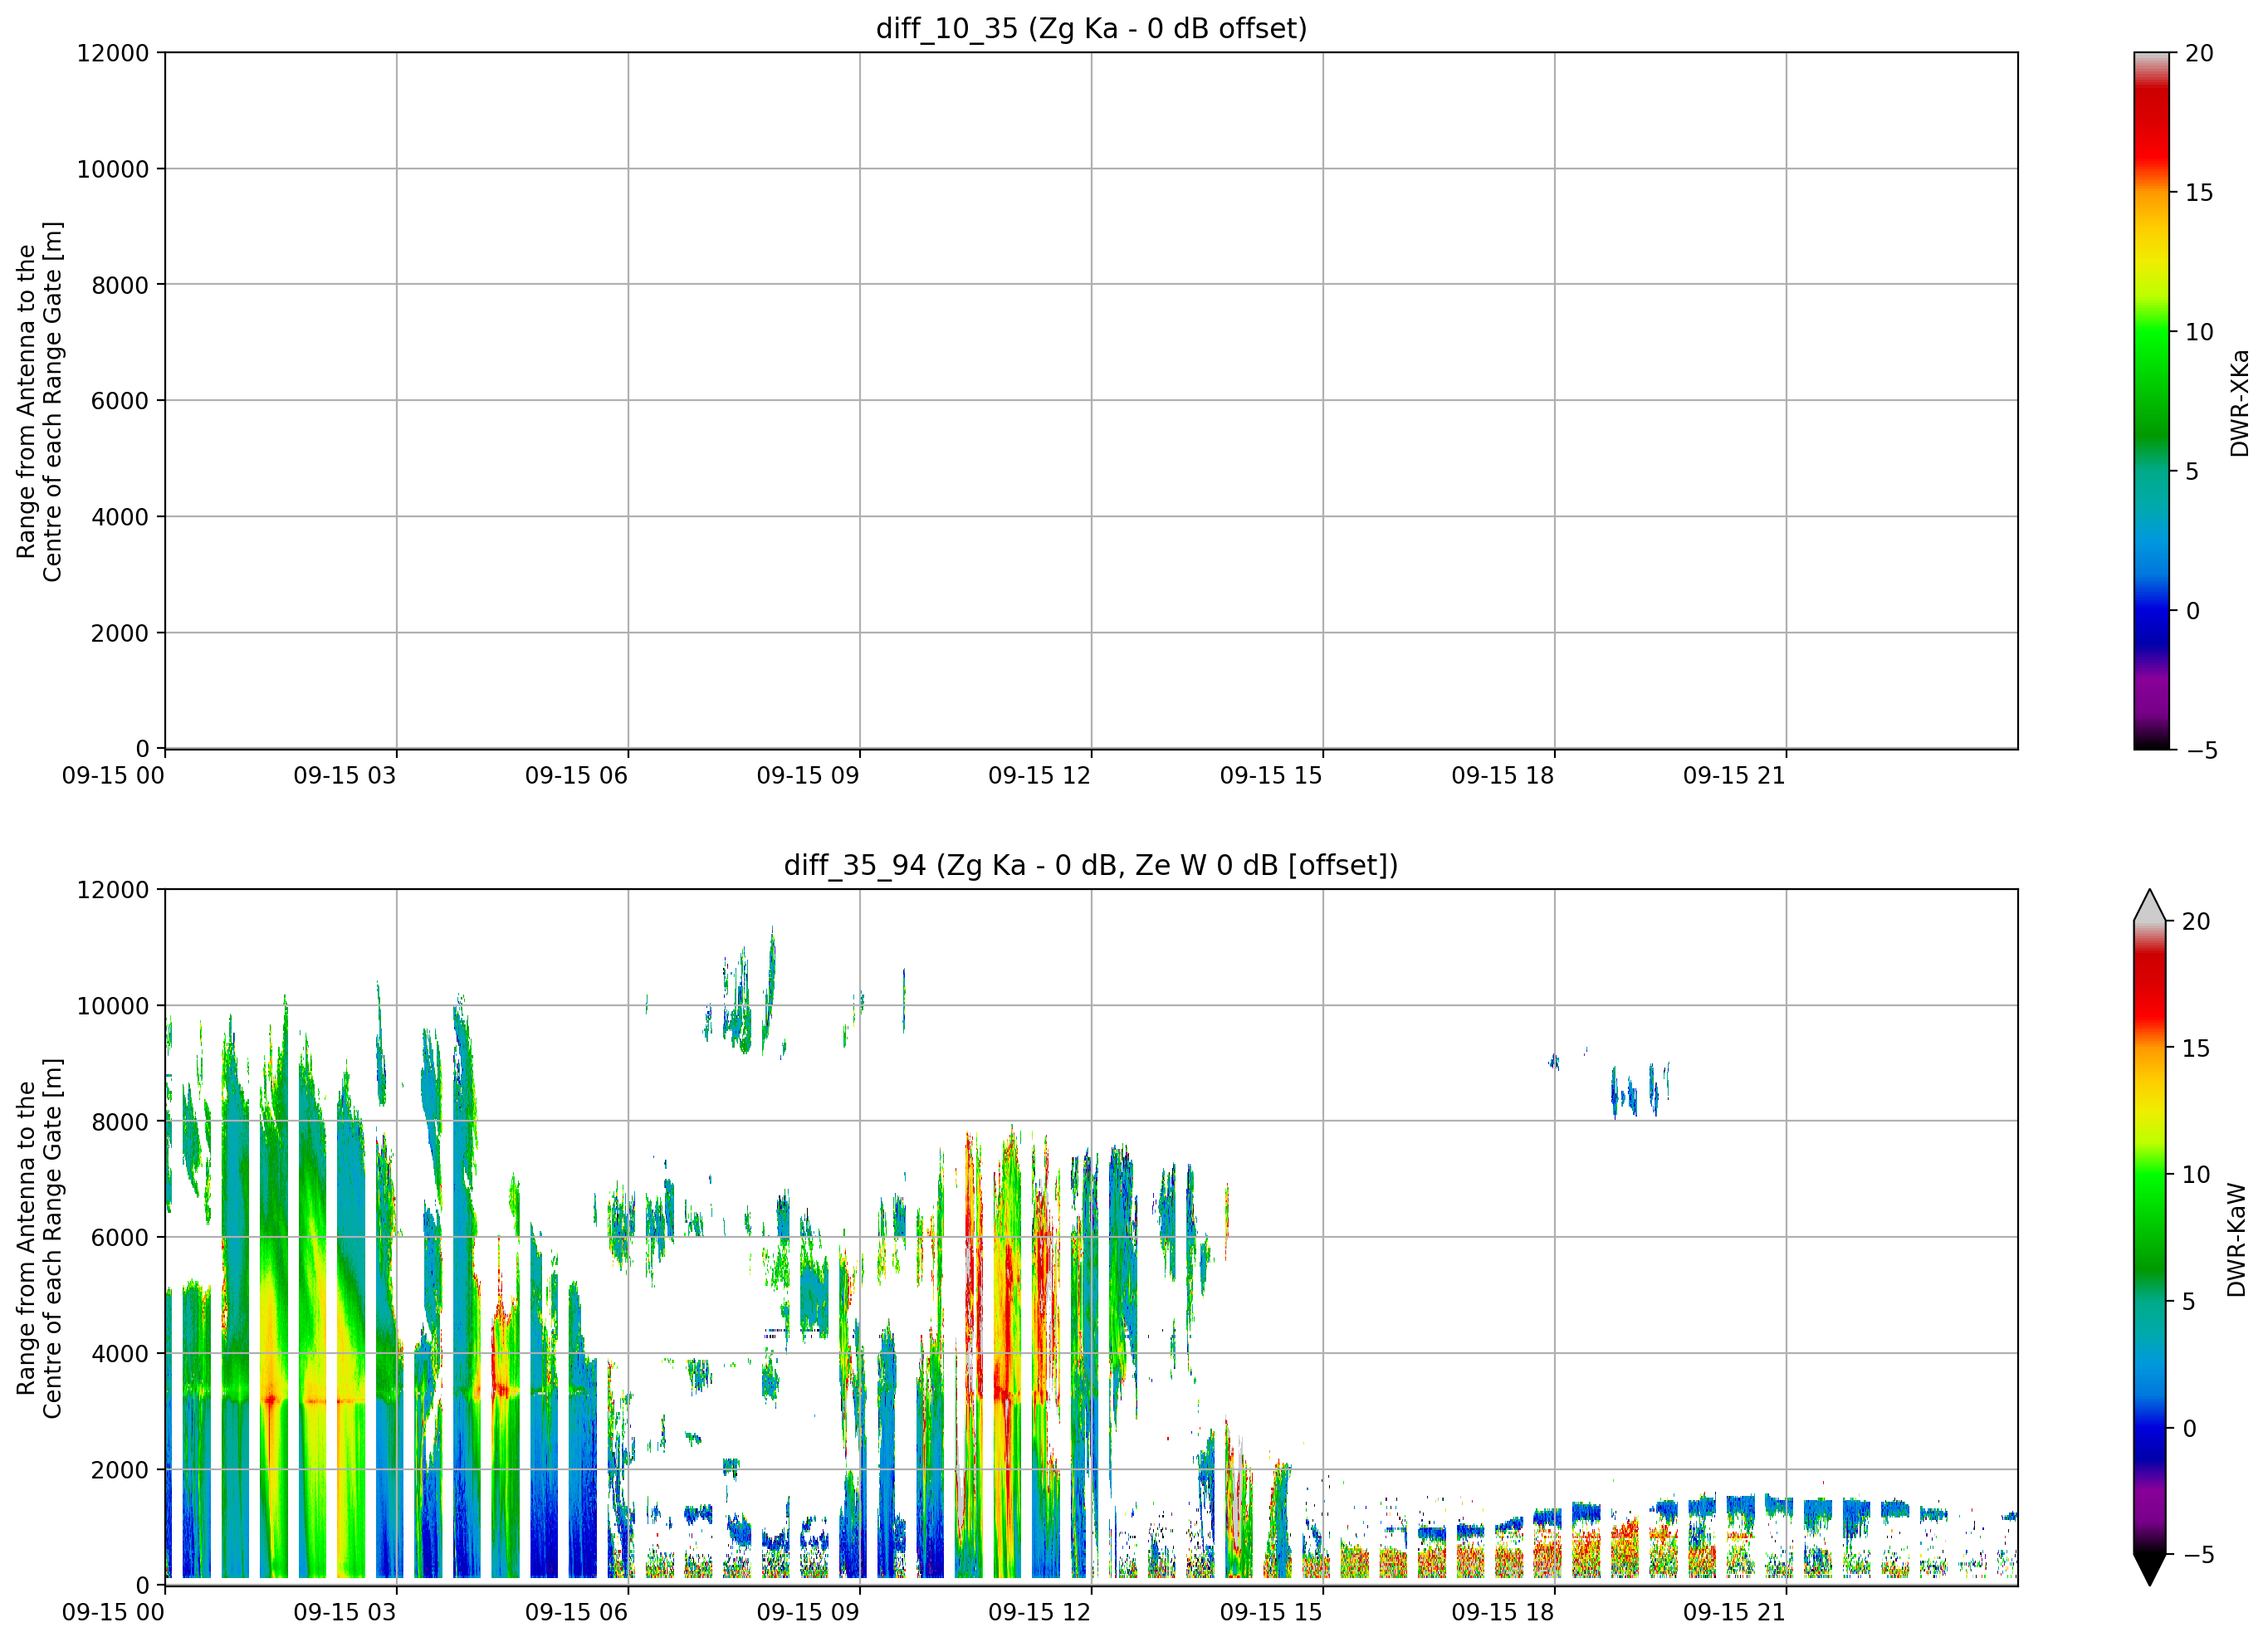Click the 09-15 12 time tick under diff_10_35 plot
The height and width of the screenshot is (1642, 2268).
1039,775
